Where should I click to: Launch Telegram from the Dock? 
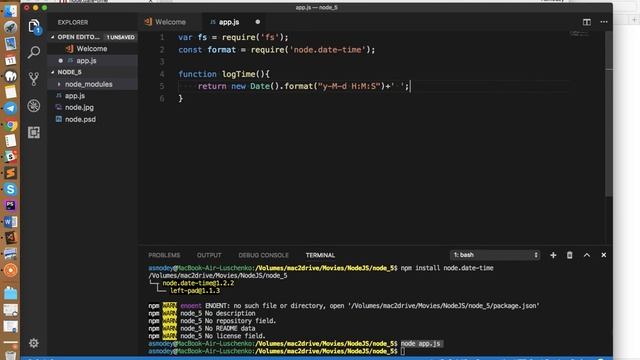click(x=11, y=108)
